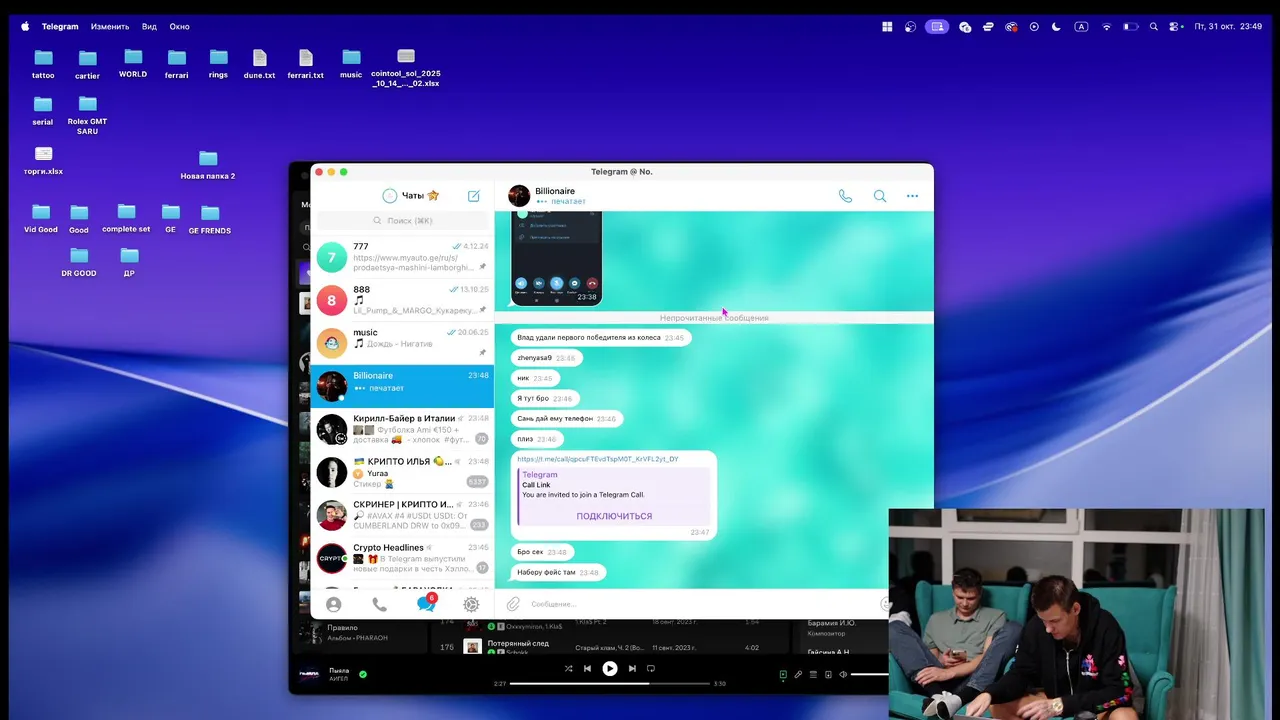Toggle Spotify shuffle
The image size is (1280, 720).
click(x=568, y=668)
